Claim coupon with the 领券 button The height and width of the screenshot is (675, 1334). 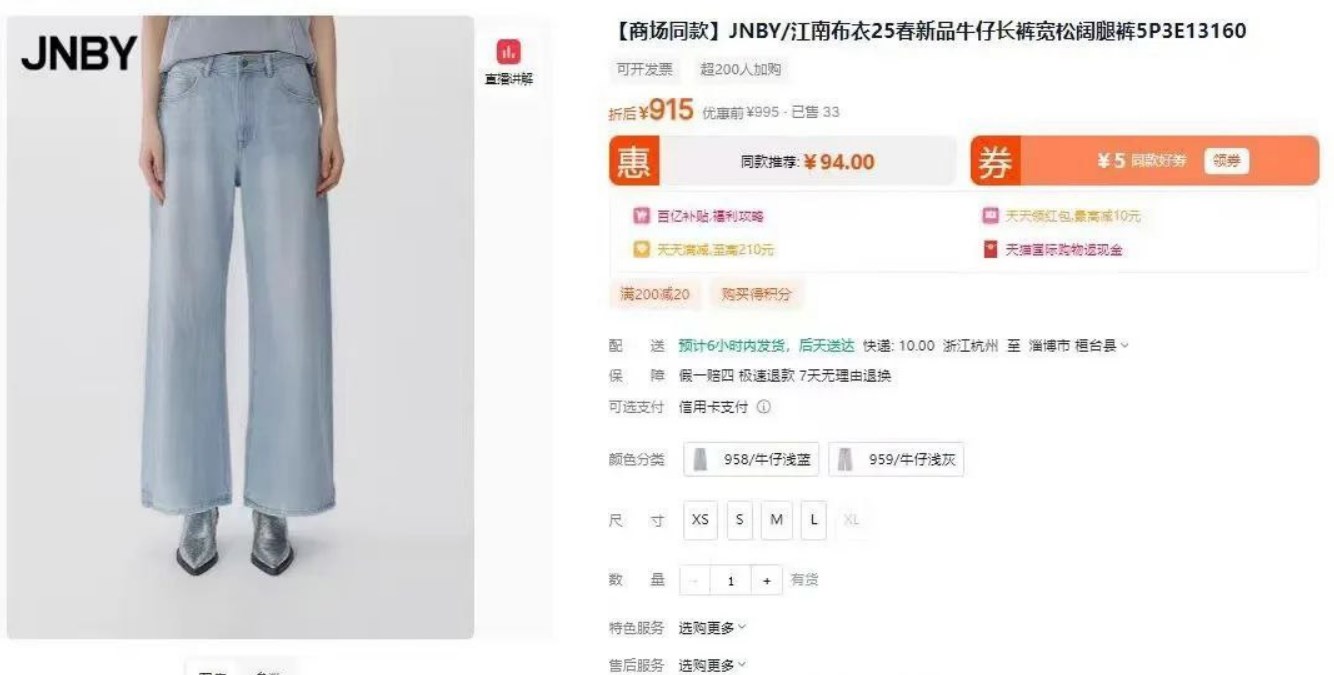[x=1226, y=161]
